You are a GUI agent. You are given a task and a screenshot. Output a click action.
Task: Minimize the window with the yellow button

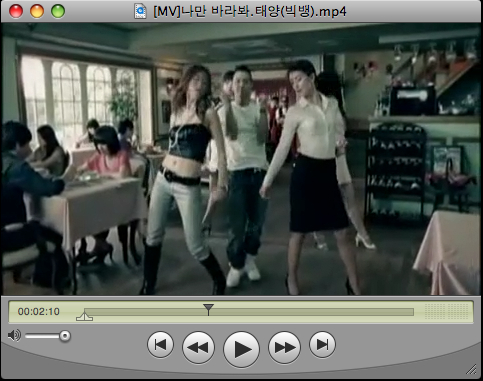coord(37,11)
